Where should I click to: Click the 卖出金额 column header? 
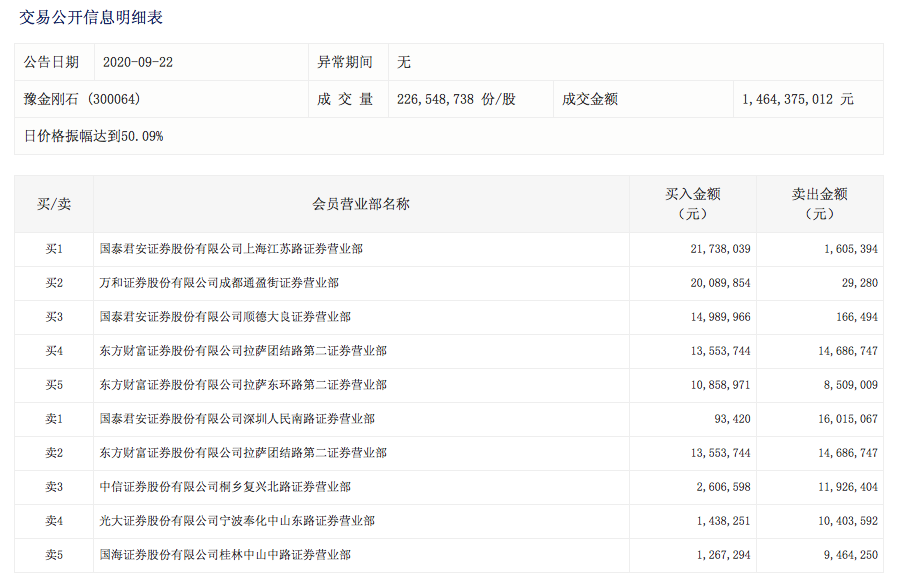pos(820,204)
